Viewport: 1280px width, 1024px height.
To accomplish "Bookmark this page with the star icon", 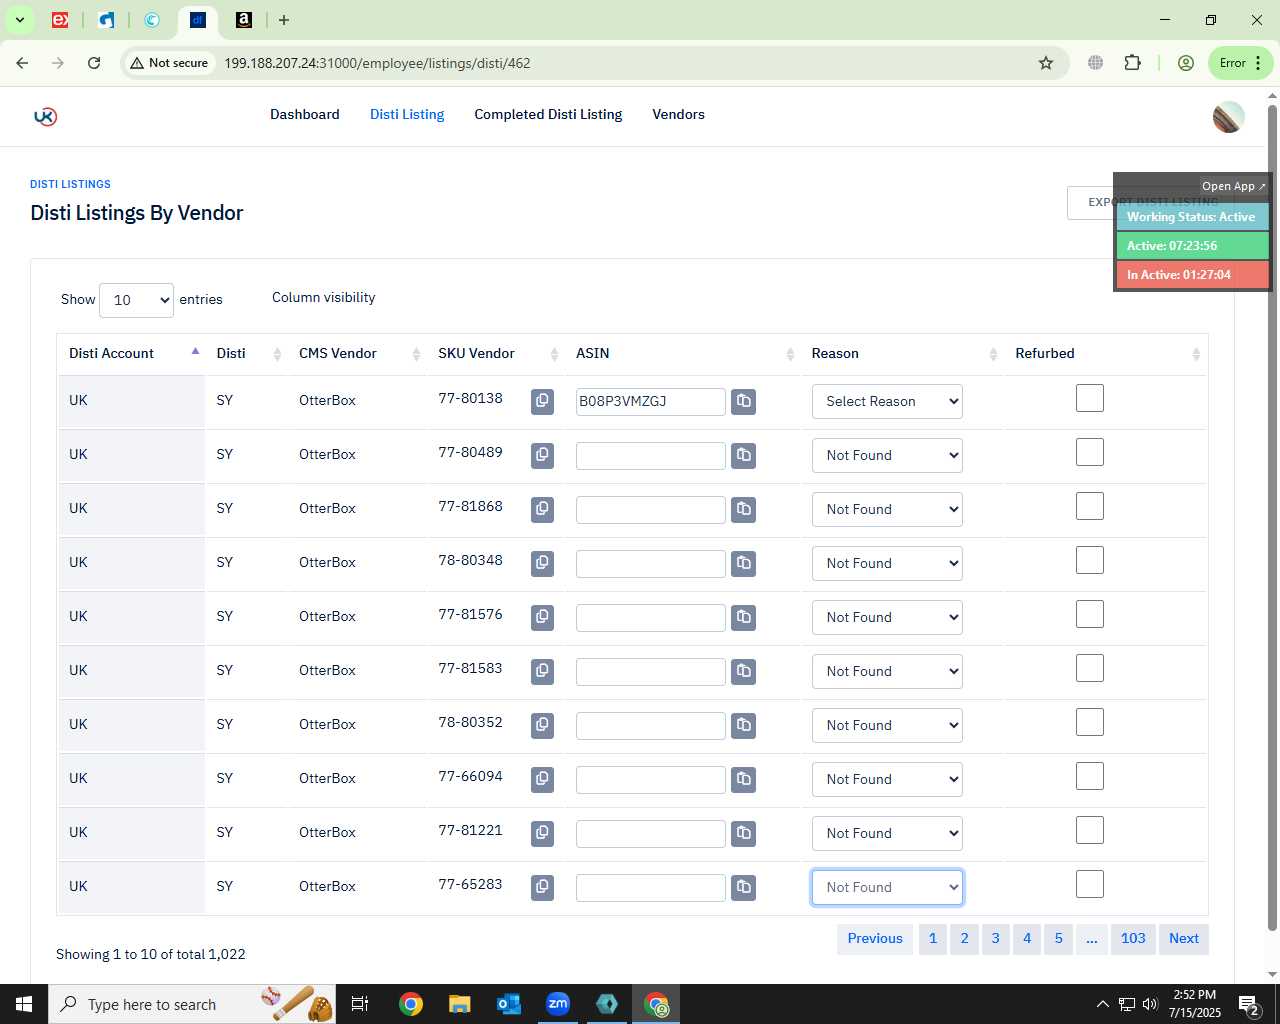I will click(x=1046, y=63).
